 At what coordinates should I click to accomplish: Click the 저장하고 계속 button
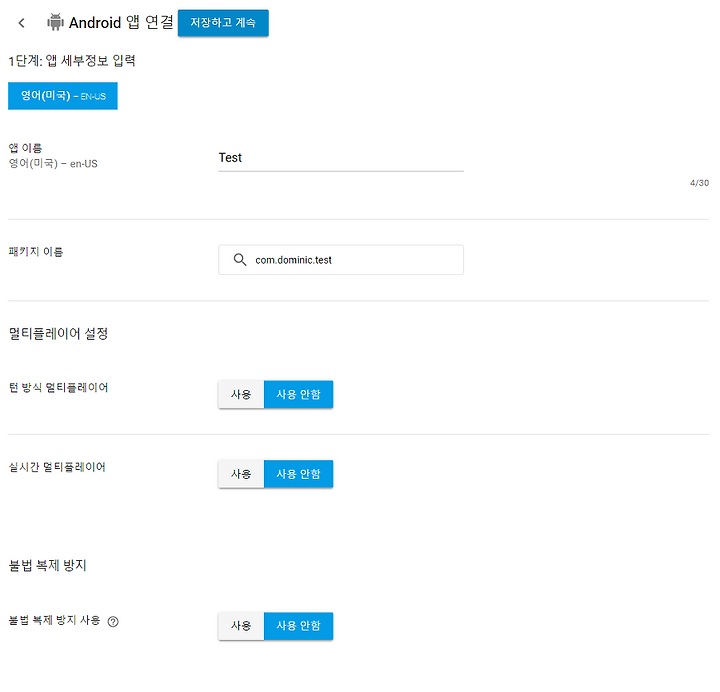click(x=223, y=23)
